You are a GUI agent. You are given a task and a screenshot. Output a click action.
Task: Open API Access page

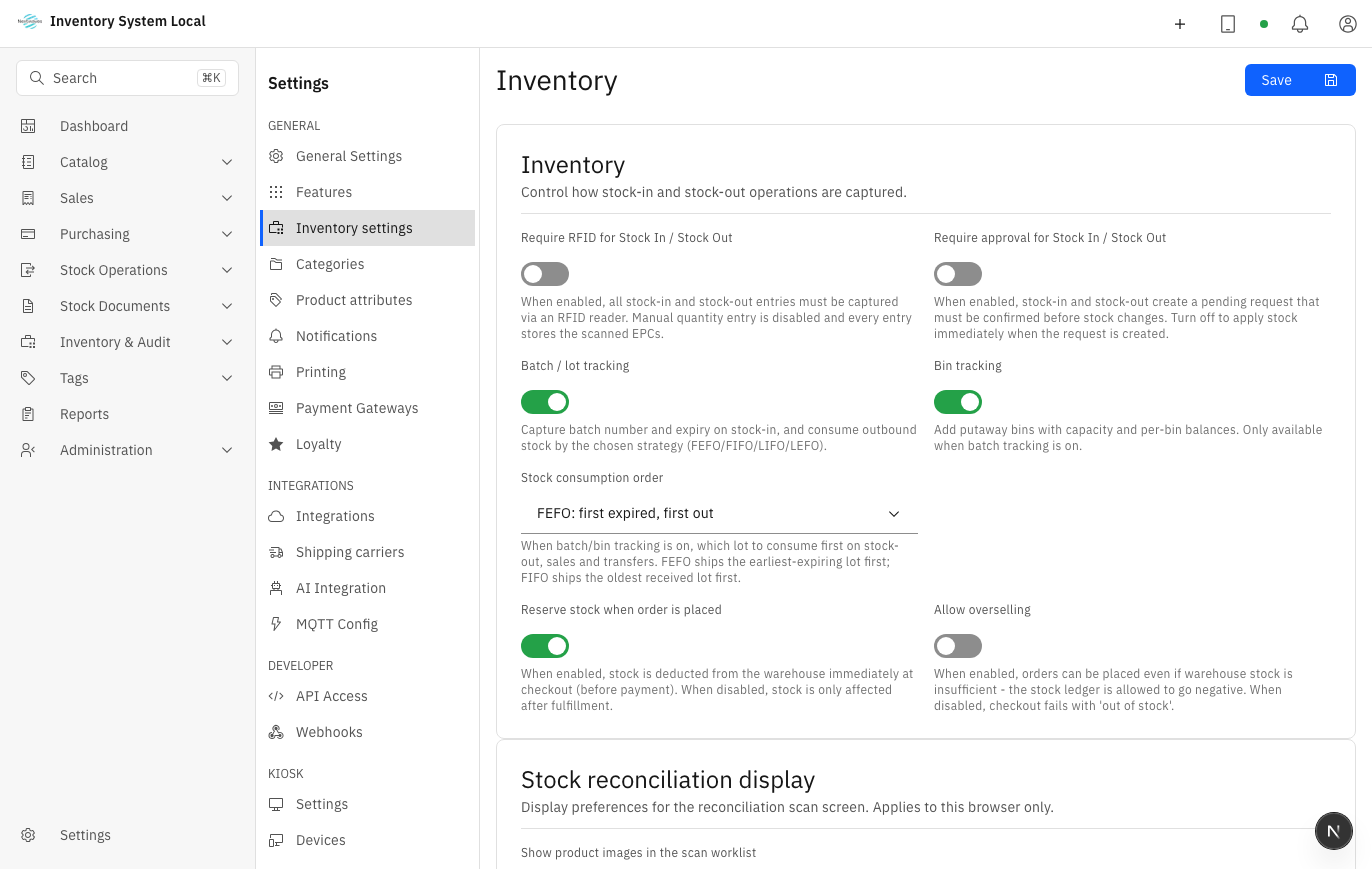pyautogui.click(x=367, y=696)
